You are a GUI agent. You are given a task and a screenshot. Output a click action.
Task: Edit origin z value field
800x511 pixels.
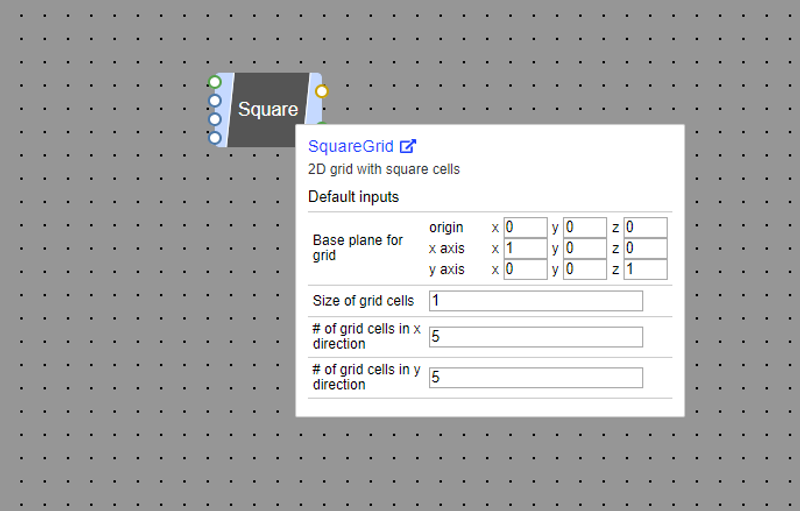(x=645, y=227)
